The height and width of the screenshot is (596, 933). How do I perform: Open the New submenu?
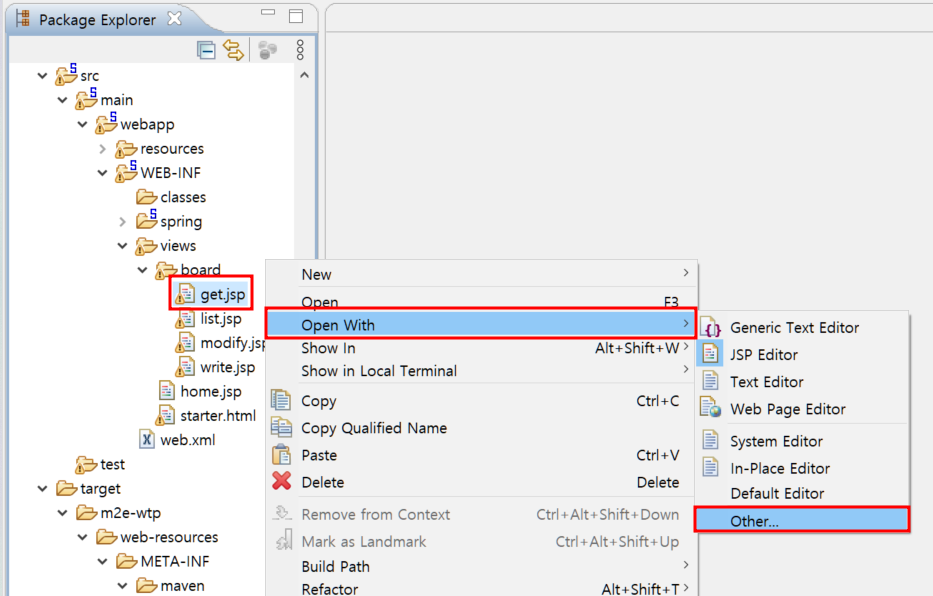pos(481,274)
